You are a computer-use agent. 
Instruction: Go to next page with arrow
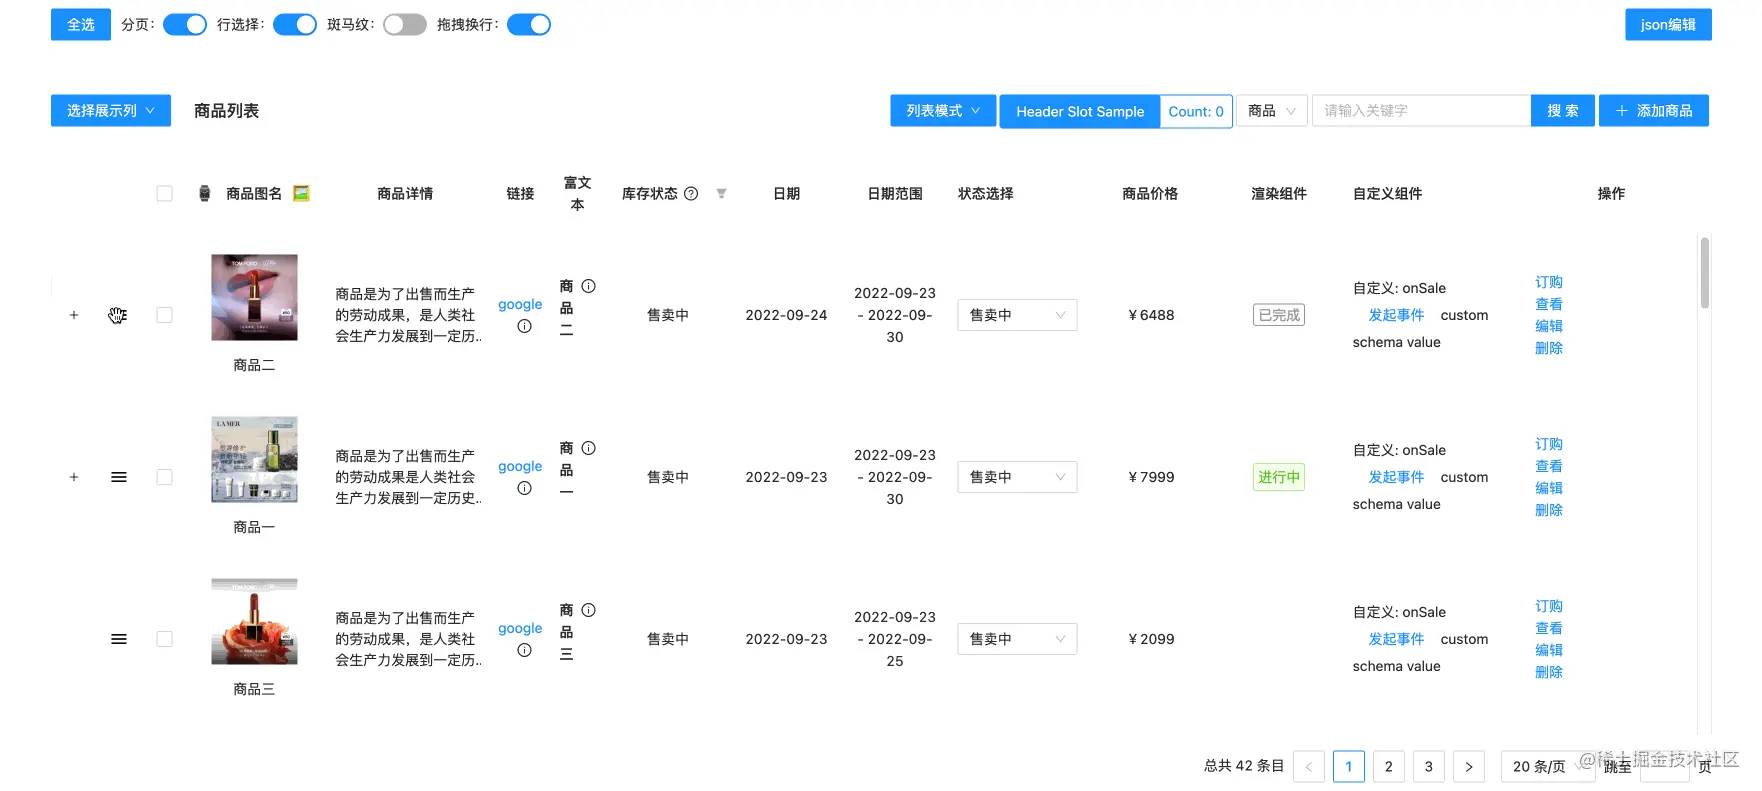point(1468,766)
